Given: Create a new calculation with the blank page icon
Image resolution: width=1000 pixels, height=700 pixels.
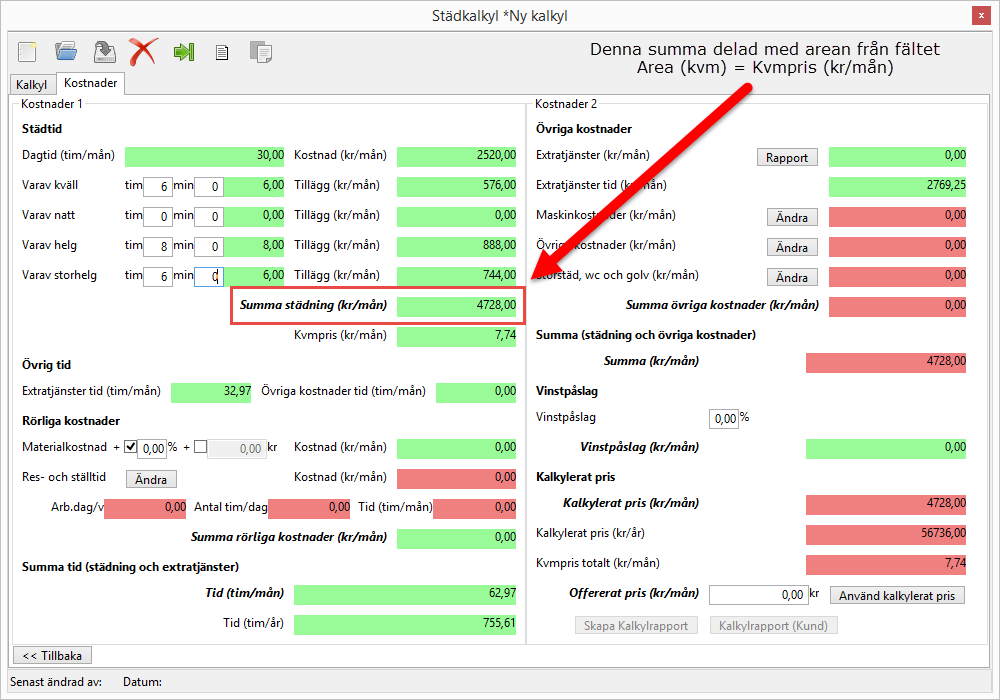Looking at the screenshot, I should click(27, 51).
